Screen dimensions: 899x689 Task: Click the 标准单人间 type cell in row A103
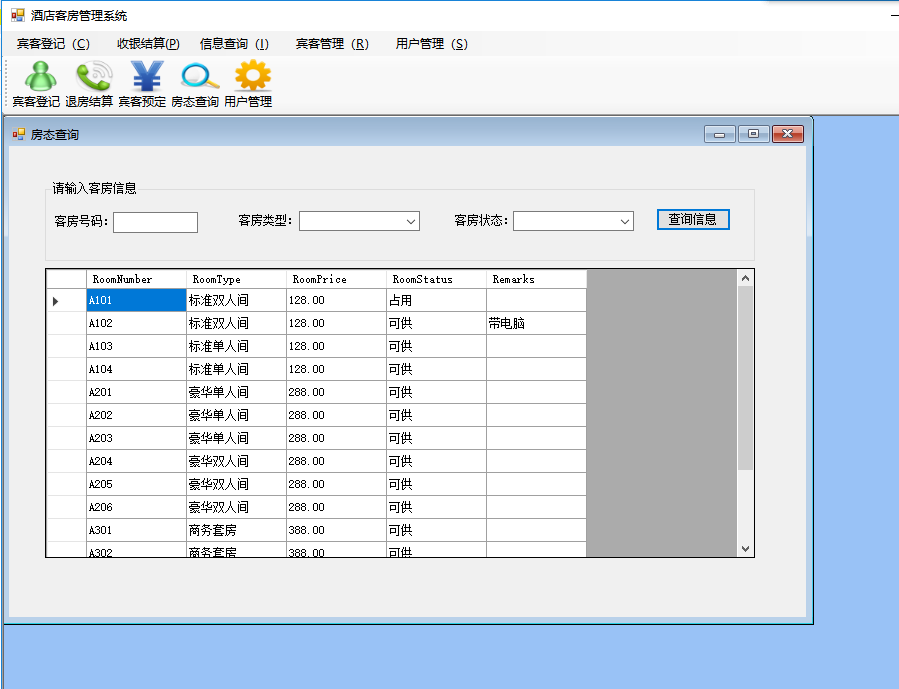click(x=236, y=346)
